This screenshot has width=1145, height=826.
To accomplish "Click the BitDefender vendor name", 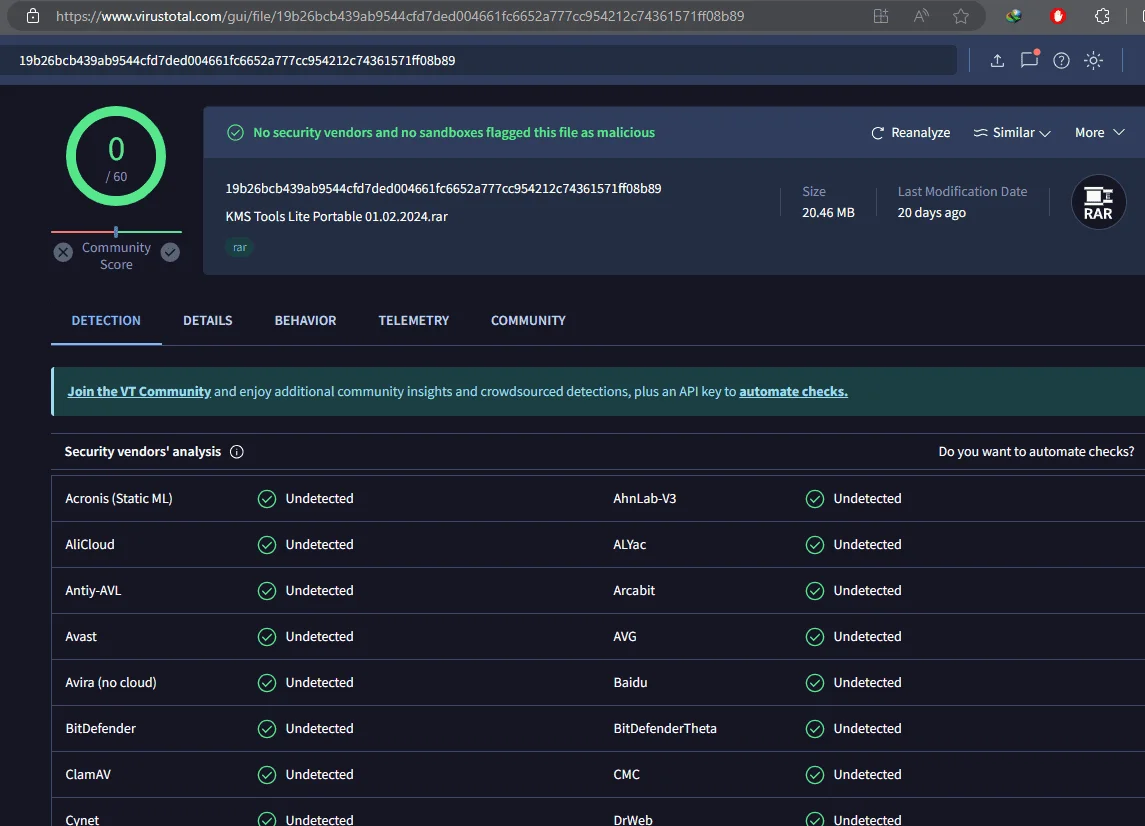I will pos(101,729).
